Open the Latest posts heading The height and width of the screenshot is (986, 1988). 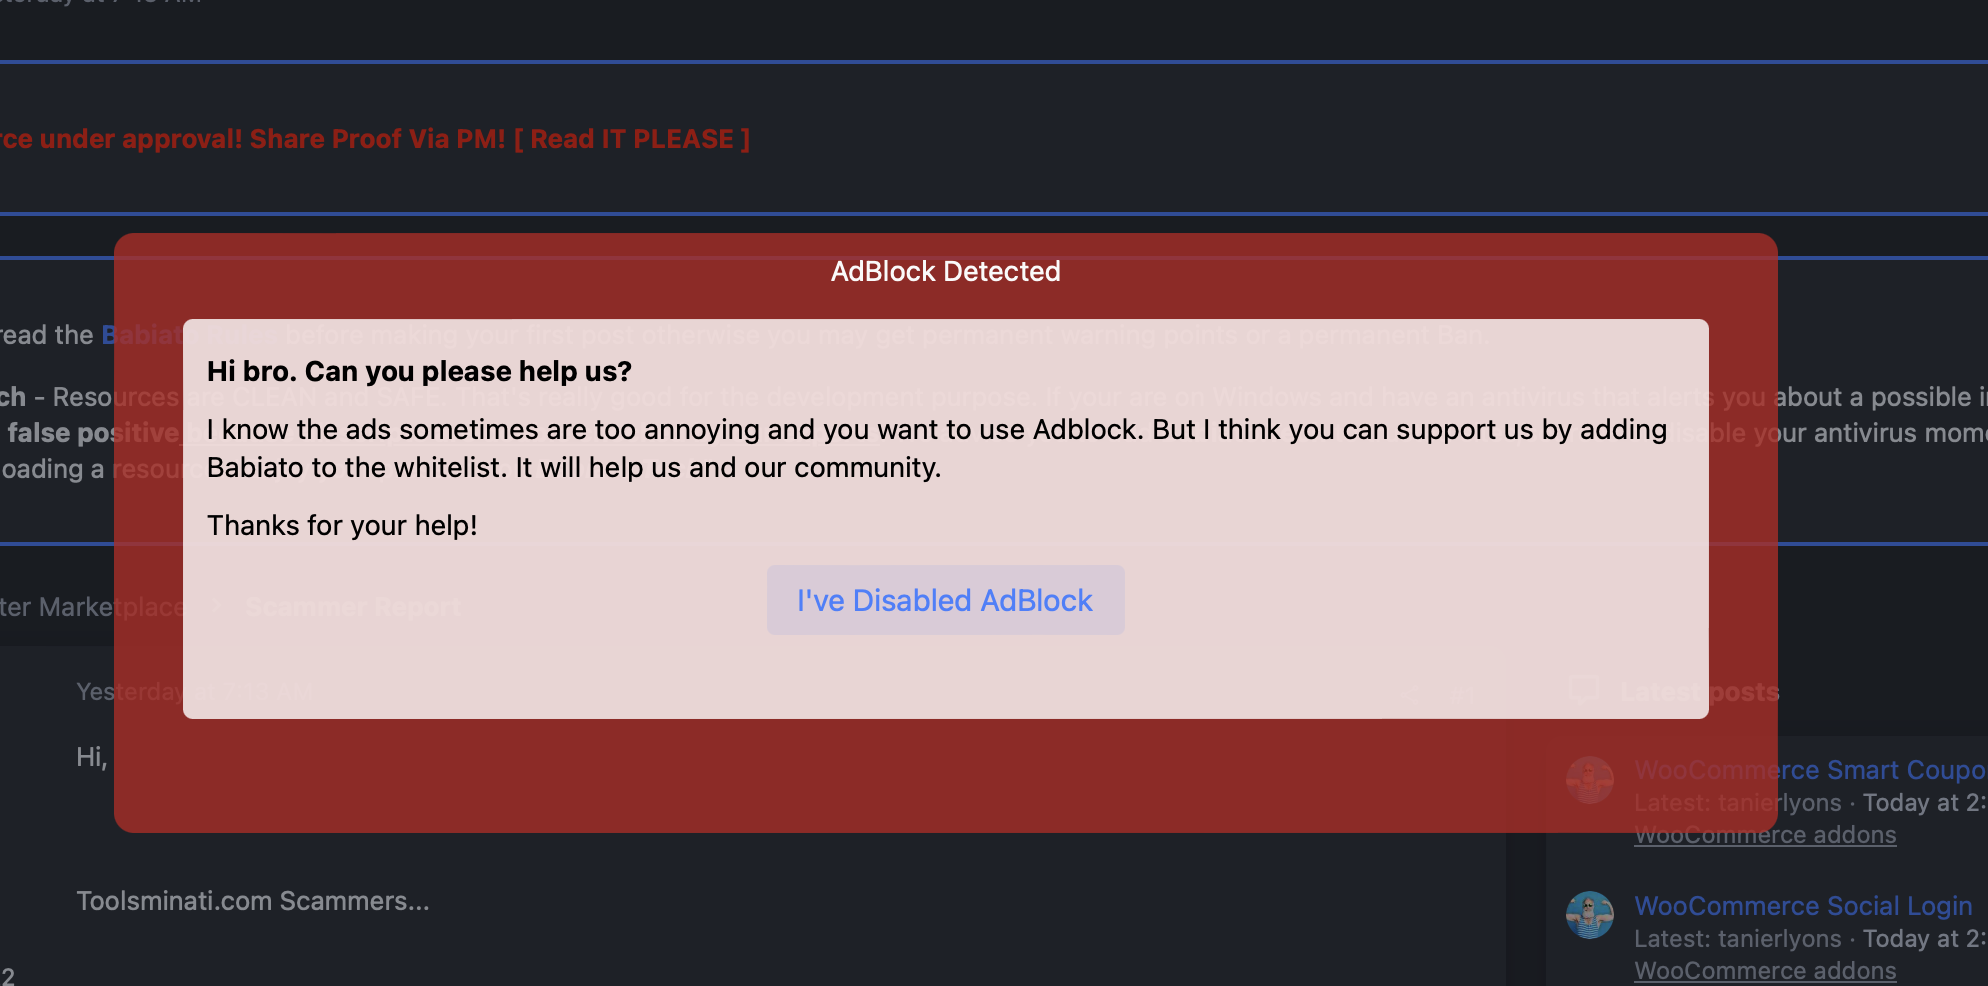(1700, 692)
